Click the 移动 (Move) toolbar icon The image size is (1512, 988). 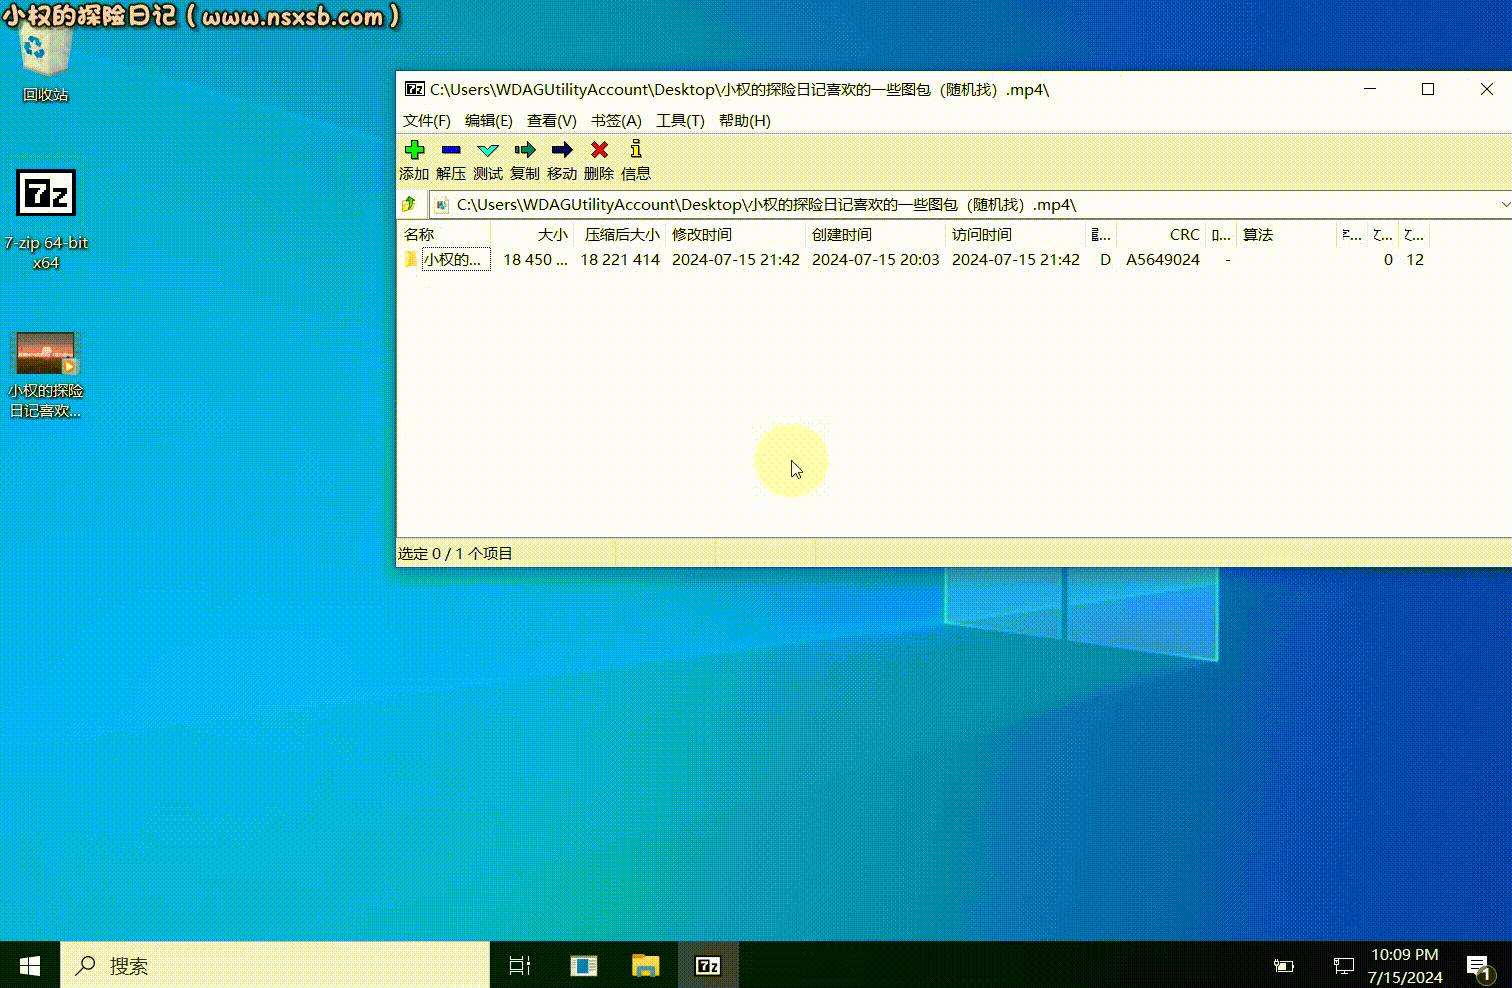click(x=562, y=150)
